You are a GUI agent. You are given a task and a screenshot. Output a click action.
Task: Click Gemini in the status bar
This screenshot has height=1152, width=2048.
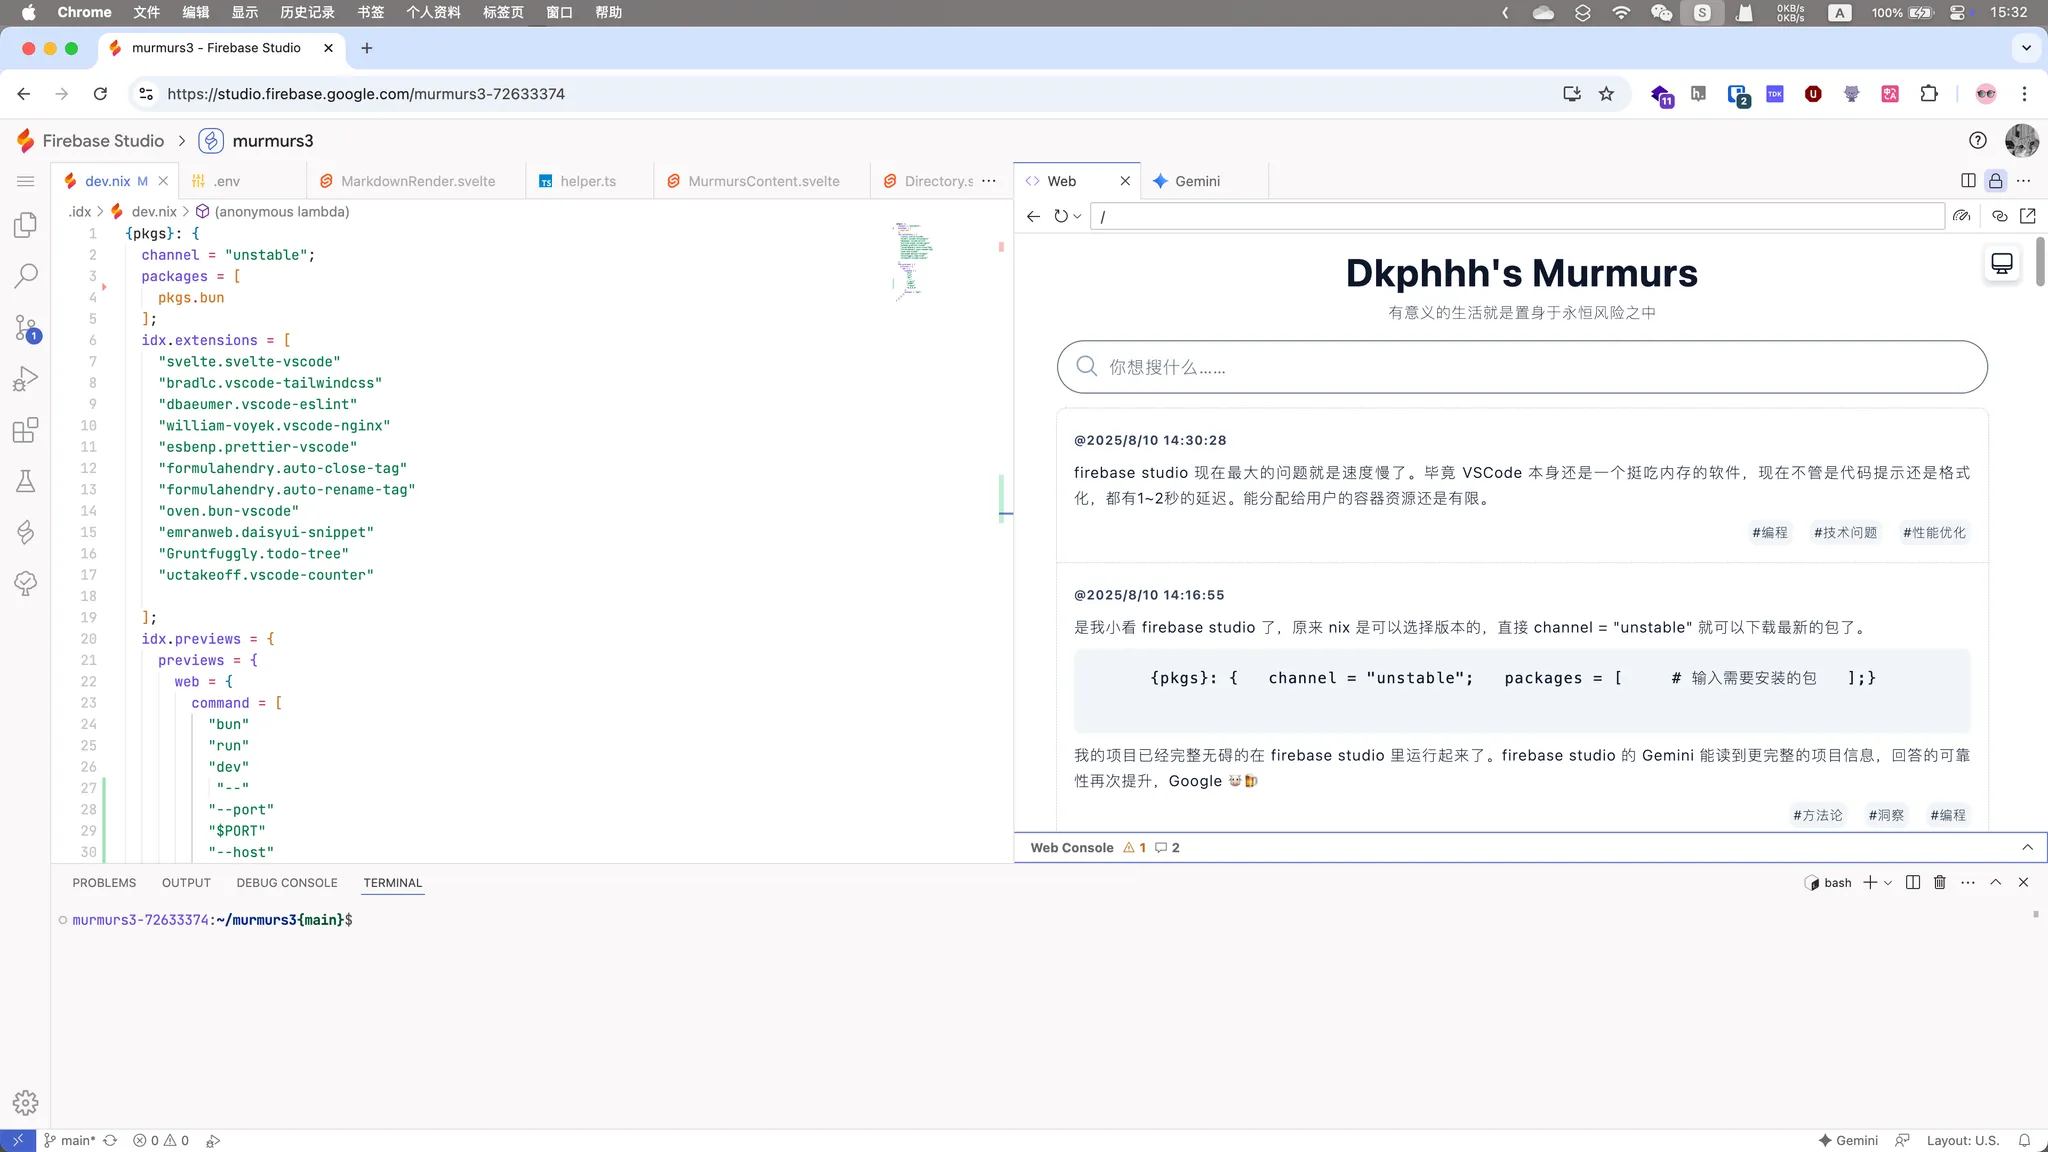1848,1140
